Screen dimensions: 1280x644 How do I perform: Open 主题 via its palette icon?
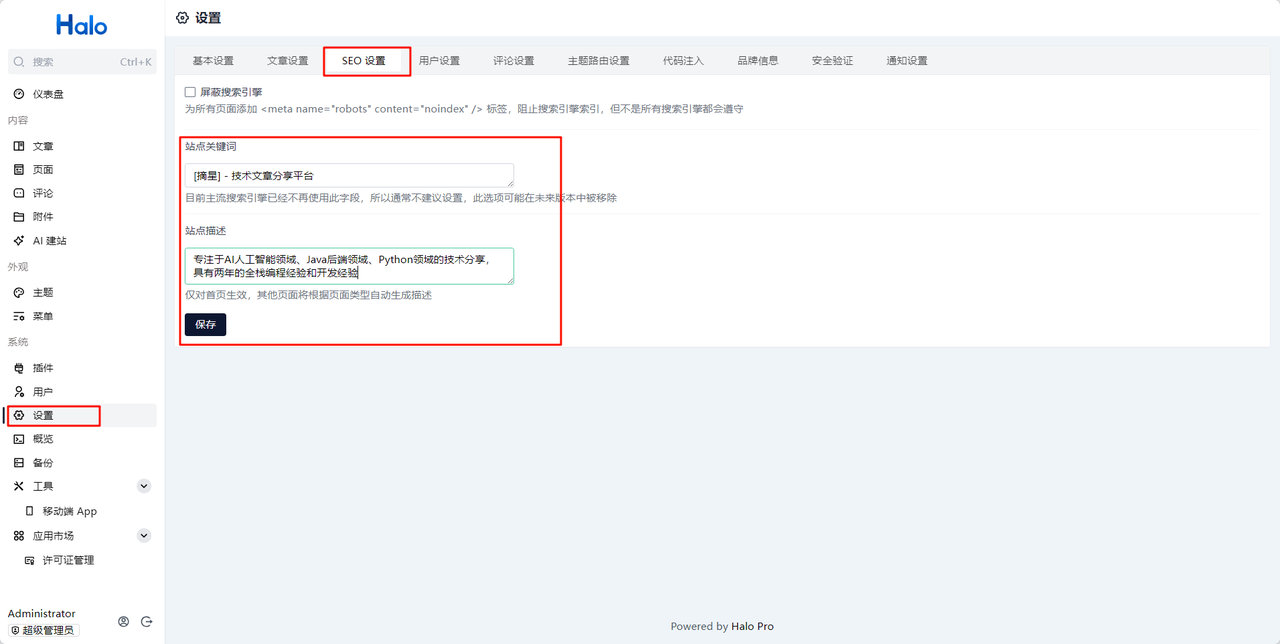pos(19,293)
